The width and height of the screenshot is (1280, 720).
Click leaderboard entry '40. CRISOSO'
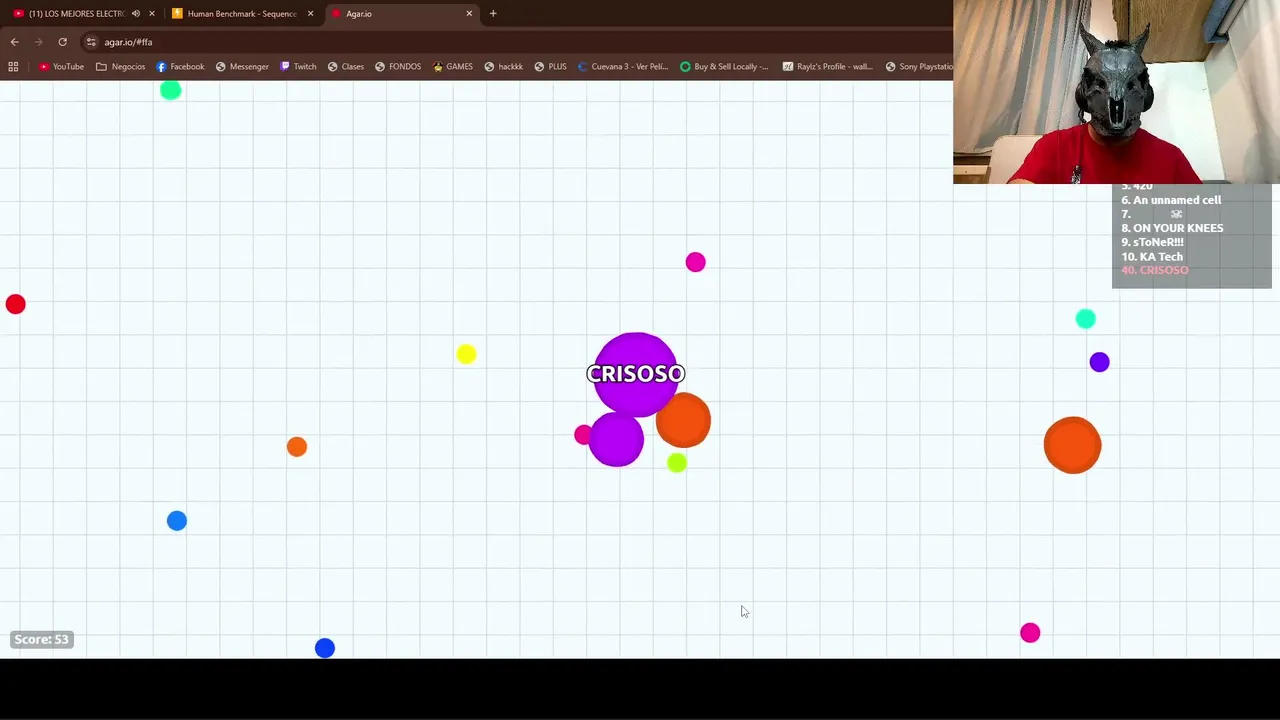point(1154,270)
